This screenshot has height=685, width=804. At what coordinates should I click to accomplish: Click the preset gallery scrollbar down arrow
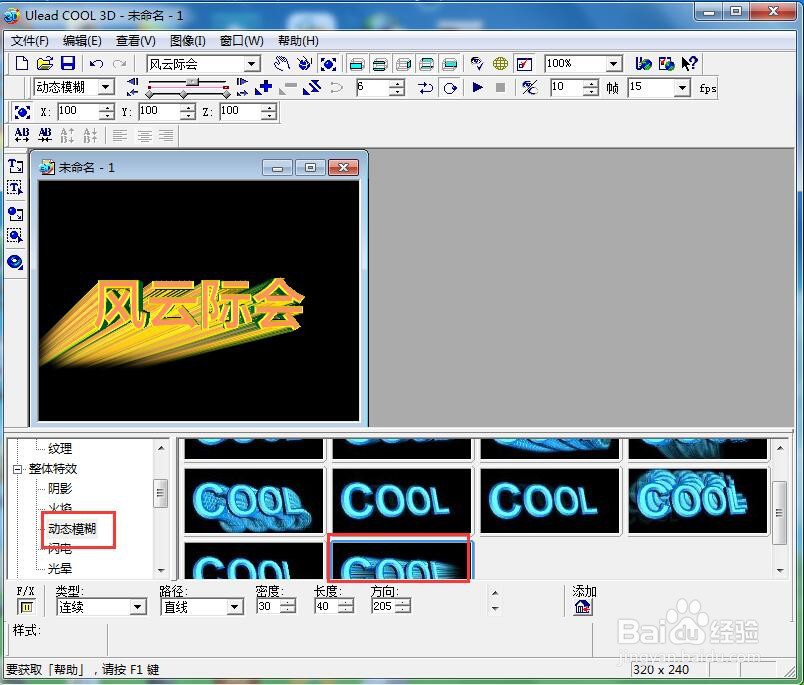(780, 571)
